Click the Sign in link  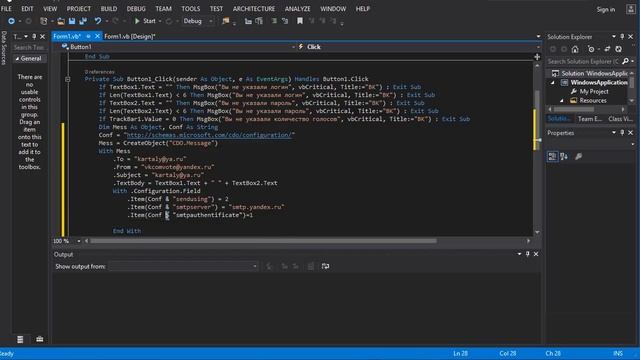[606, 9]
